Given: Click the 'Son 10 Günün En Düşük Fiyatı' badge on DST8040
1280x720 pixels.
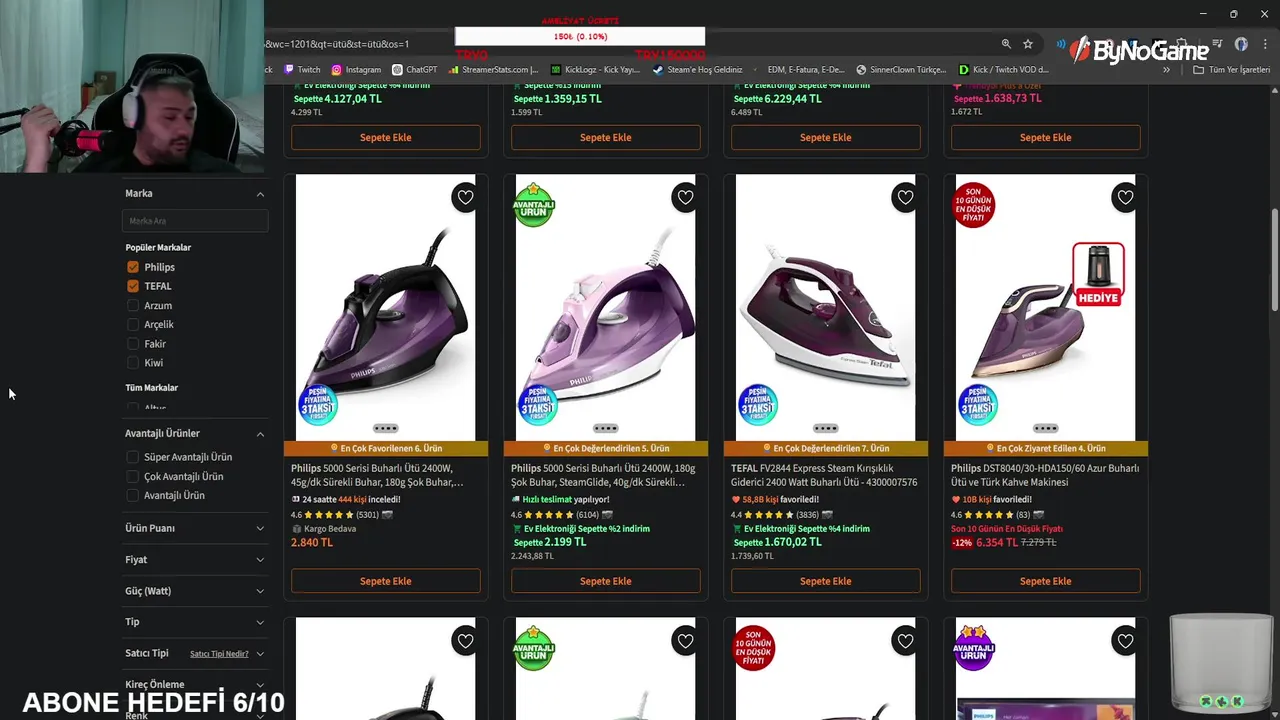Looking at the screenshot, I should point(974,204).
